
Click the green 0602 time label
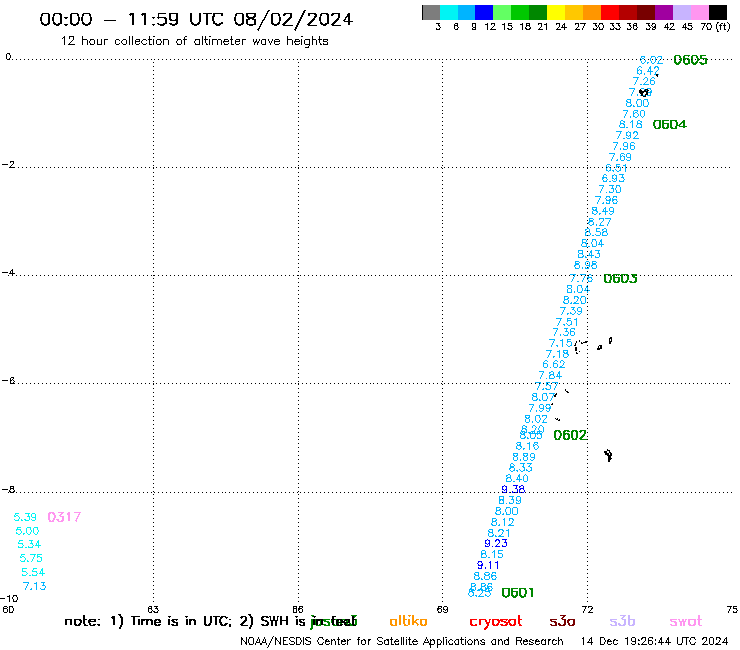tap(570, 435)
